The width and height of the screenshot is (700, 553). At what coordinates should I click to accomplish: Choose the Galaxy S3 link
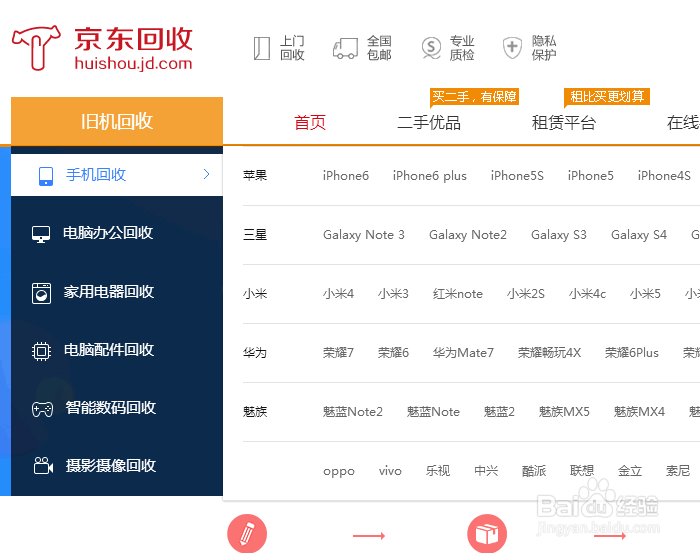[x=558, y=235]
